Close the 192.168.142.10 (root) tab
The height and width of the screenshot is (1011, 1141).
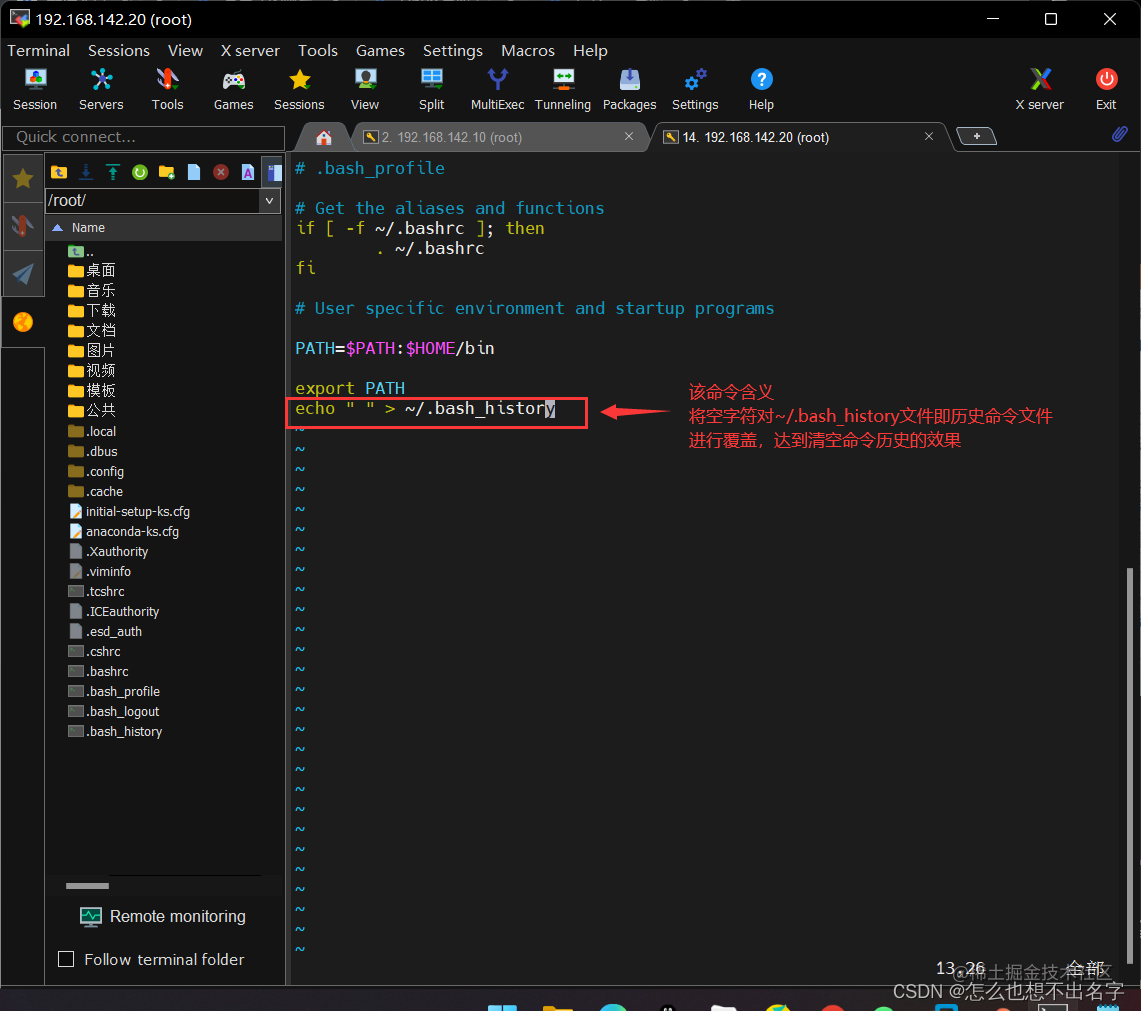point(629,136)
